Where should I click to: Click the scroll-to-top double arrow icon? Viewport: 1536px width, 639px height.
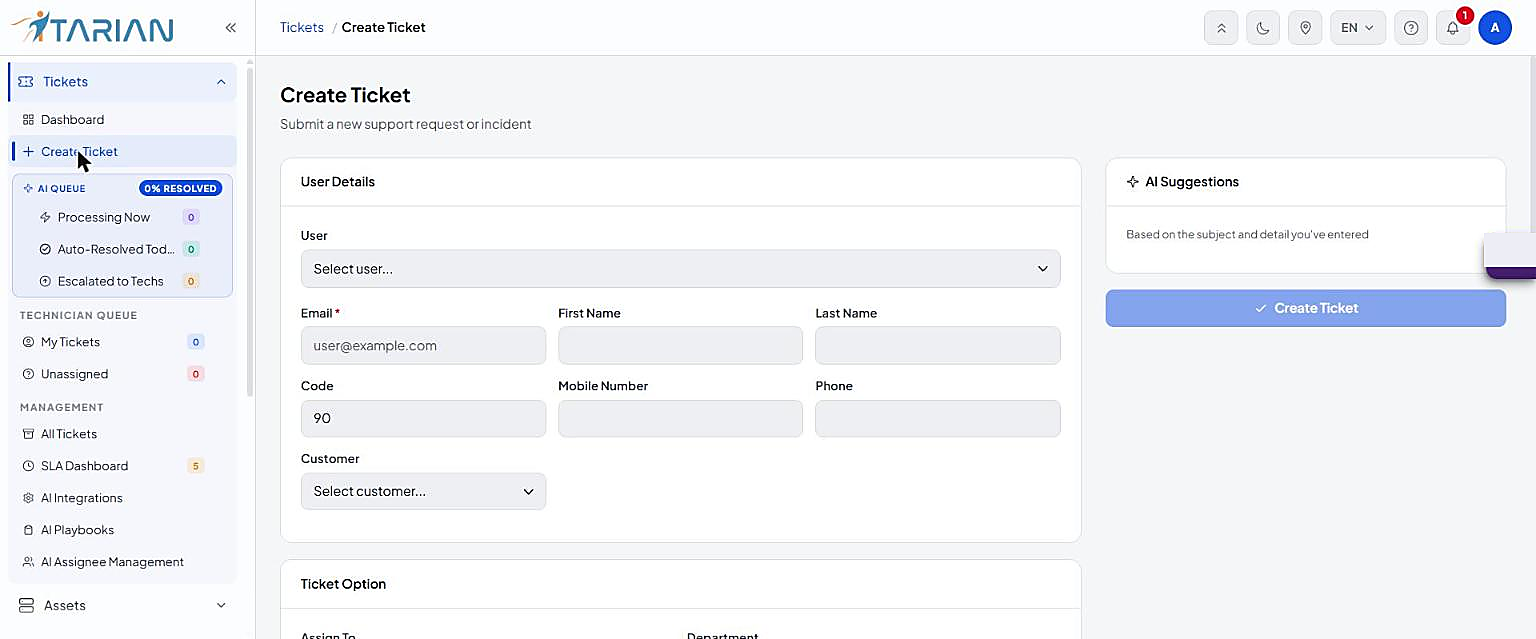[x=1221, y=28]
